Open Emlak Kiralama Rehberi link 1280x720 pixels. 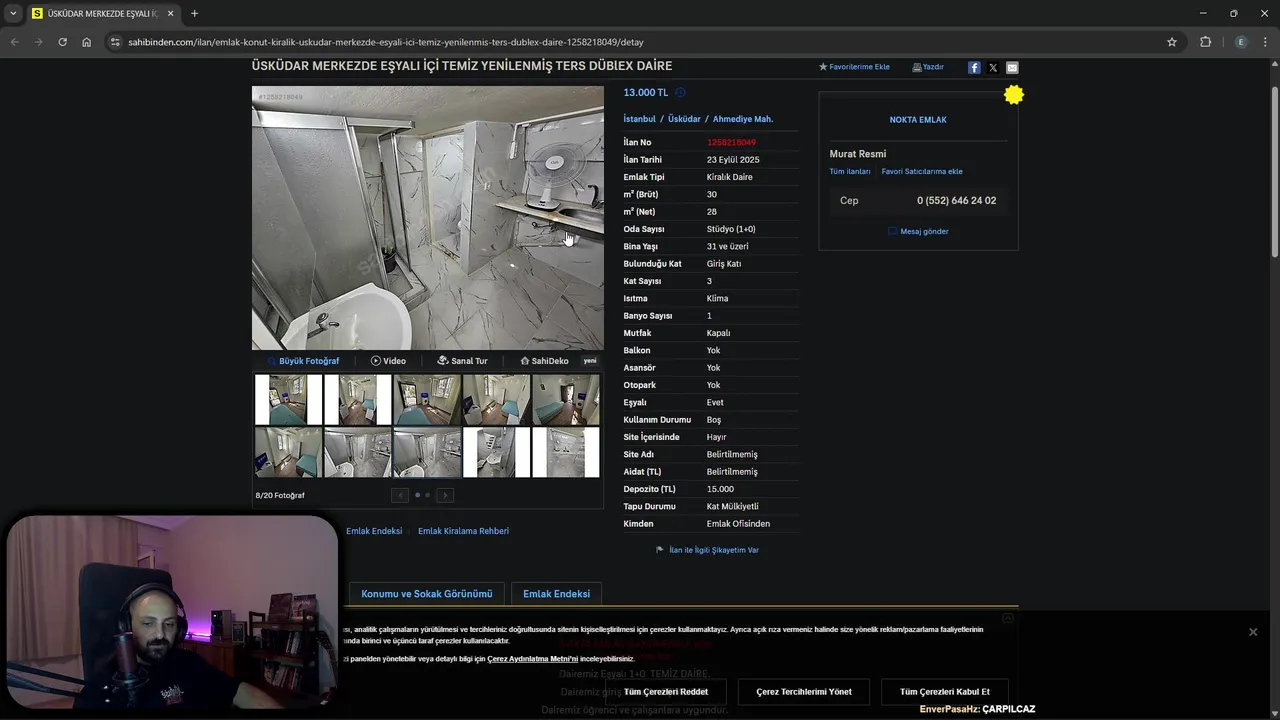tap(463, 531)
